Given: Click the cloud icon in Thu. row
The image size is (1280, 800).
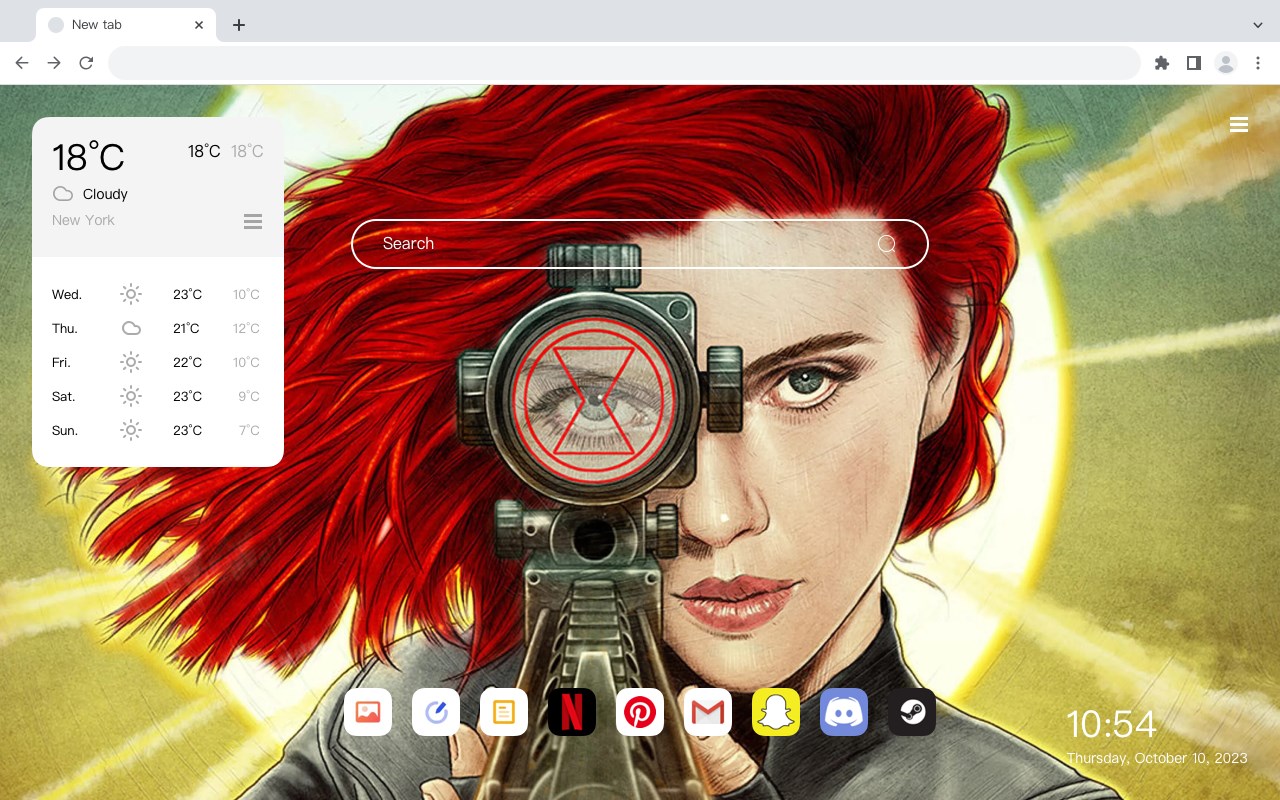Looking at the screenshot, I should click(131, 328).
